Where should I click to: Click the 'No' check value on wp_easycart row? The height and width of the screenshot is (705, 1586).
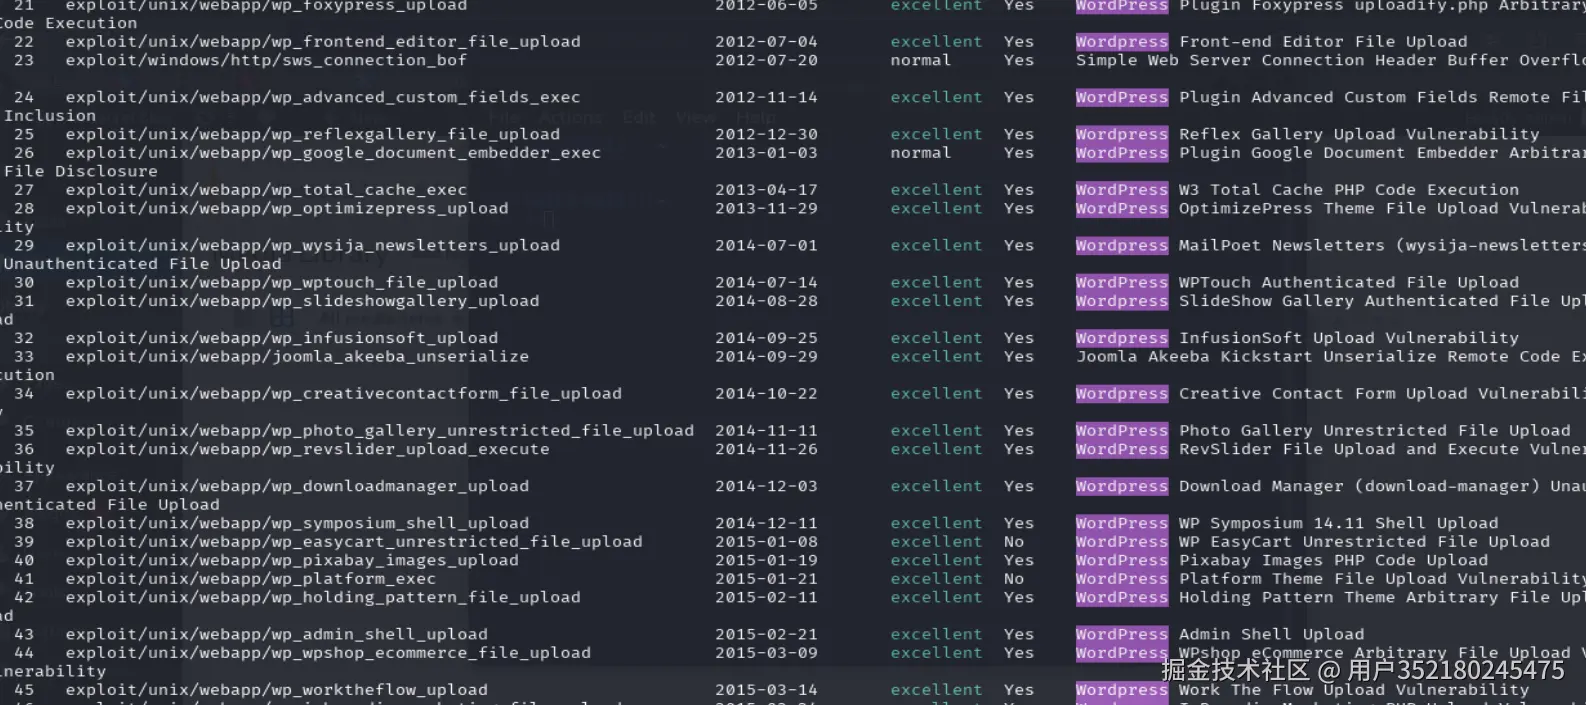pyautogui.click(x=1014, y=542)
